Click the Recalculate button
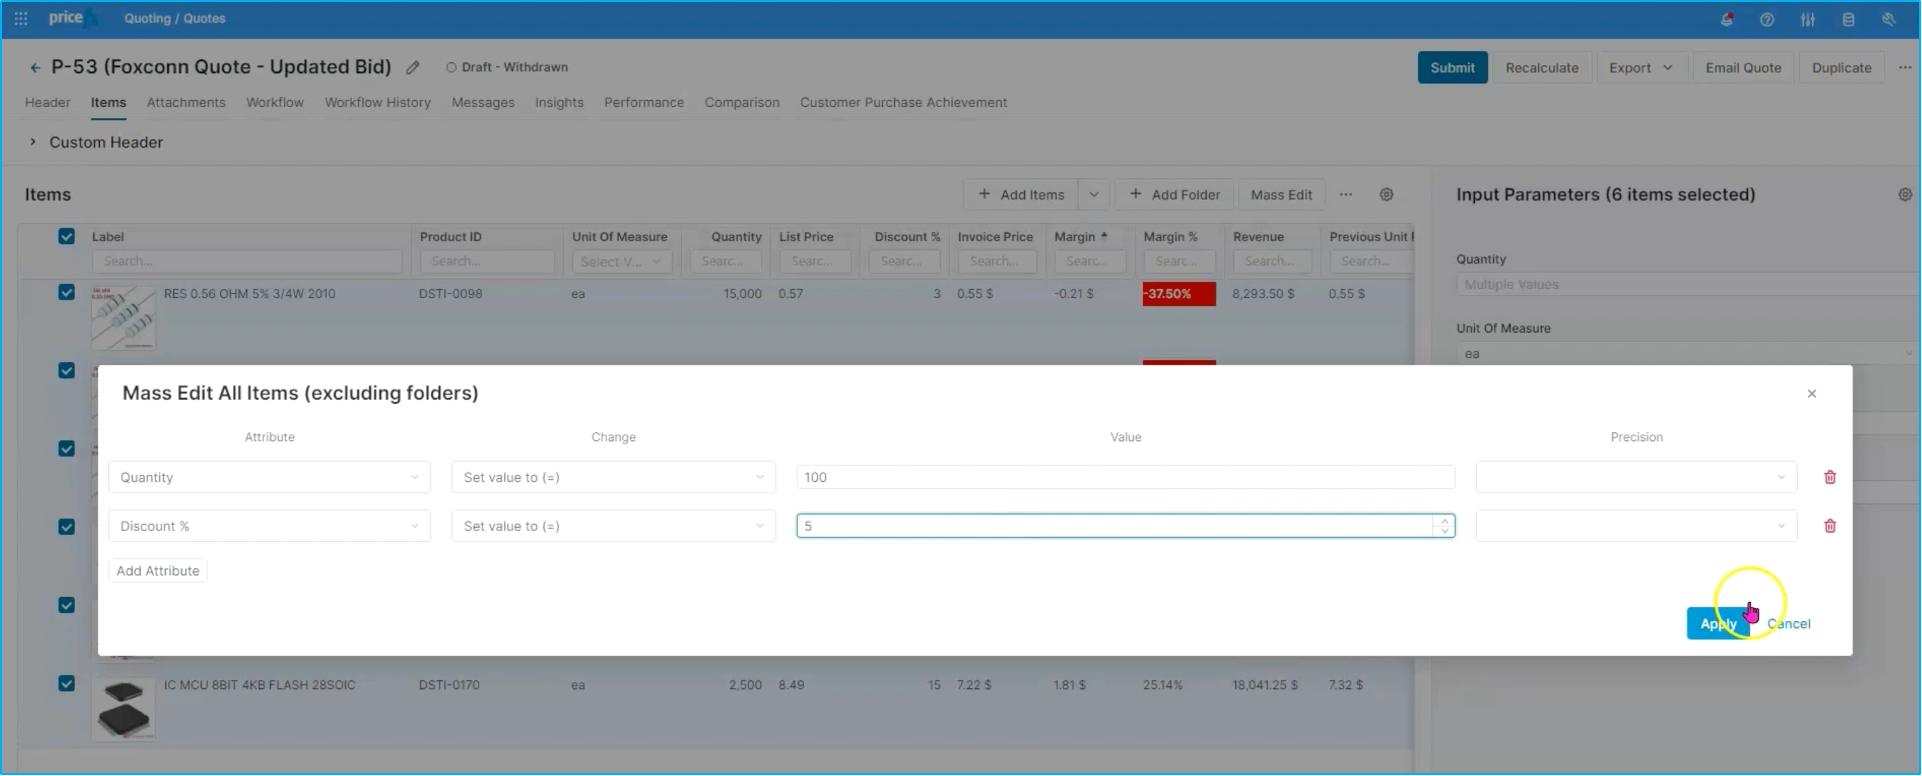 click(x=1542, y=67)
